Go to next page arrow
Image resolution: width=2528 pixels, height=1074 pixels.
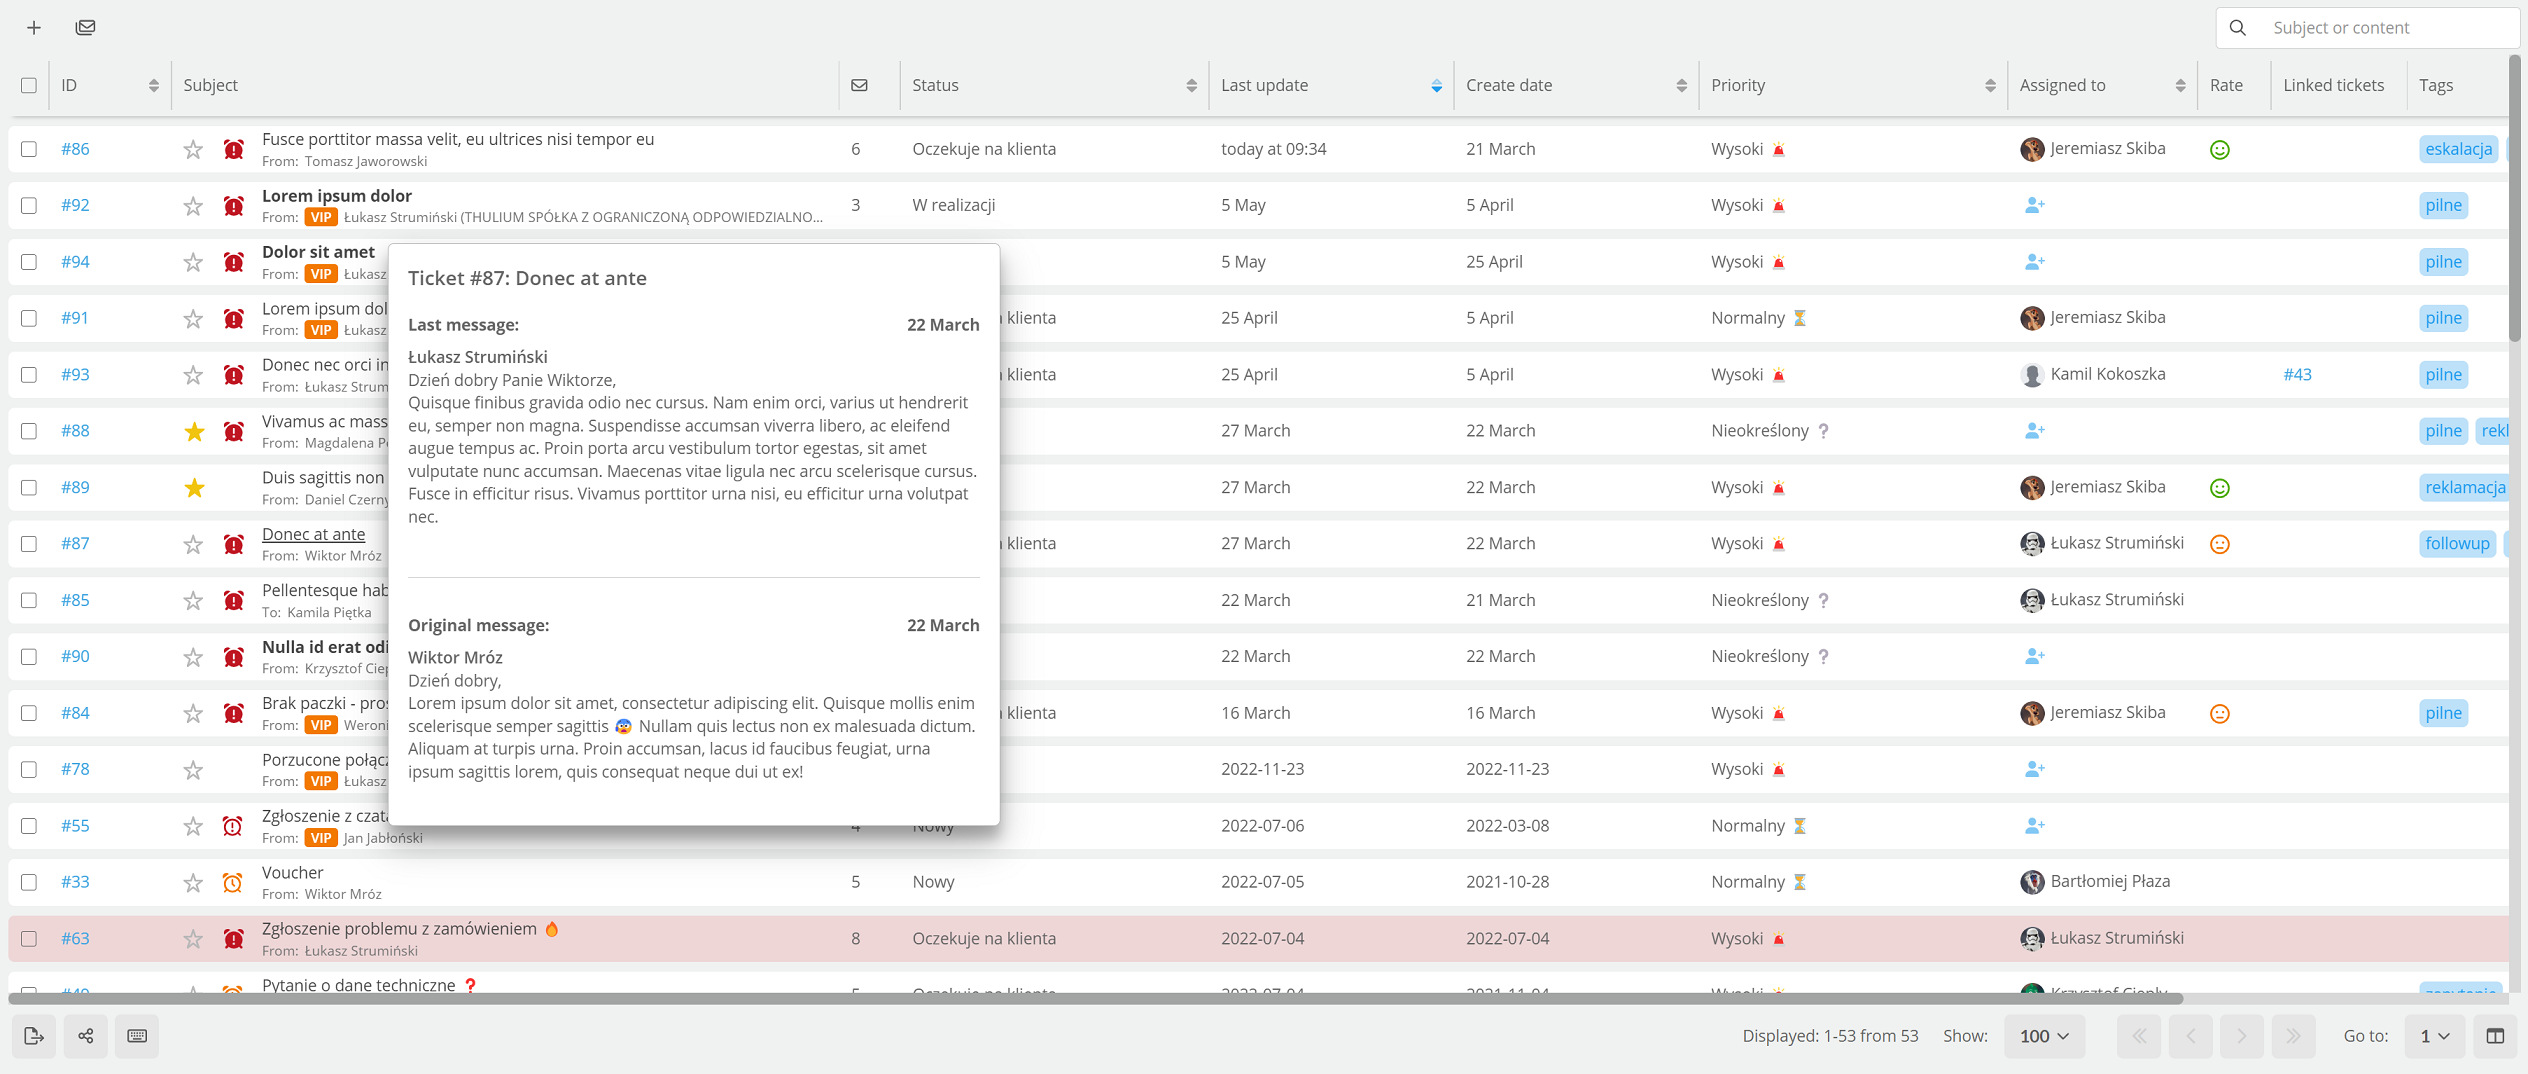(x=2241, y=1036)
